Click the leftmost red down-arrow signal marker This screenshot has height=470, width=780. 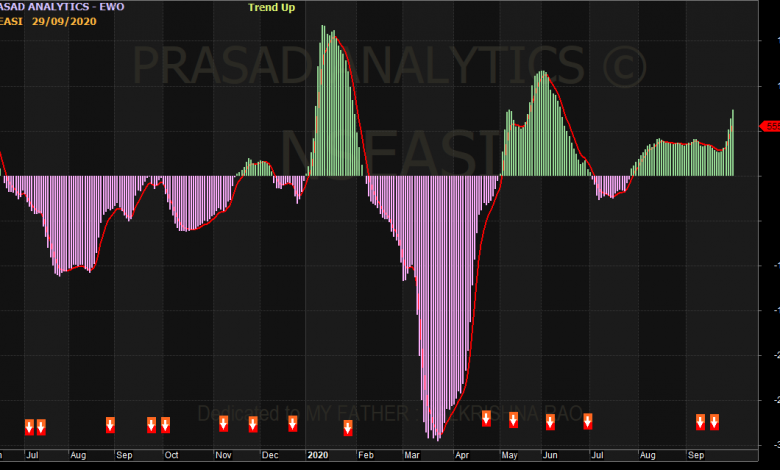pyautogui.click(x=29, y=427)
